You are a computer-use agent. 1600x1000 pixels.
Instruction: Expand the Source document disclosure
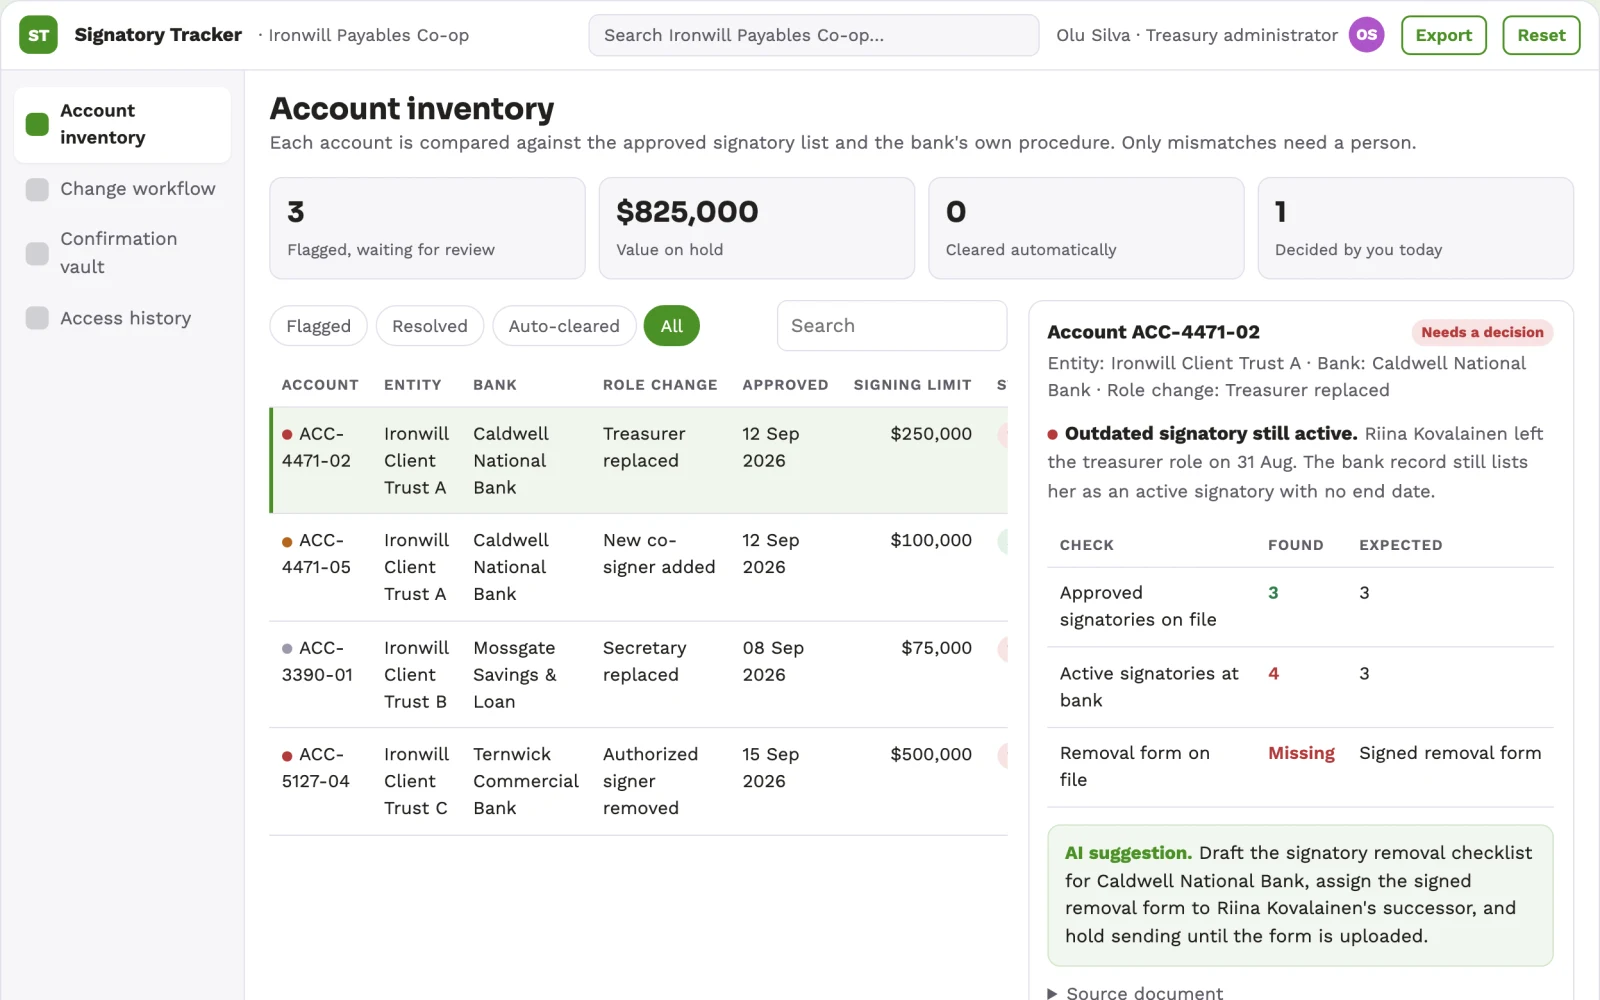coord(1135,992)
